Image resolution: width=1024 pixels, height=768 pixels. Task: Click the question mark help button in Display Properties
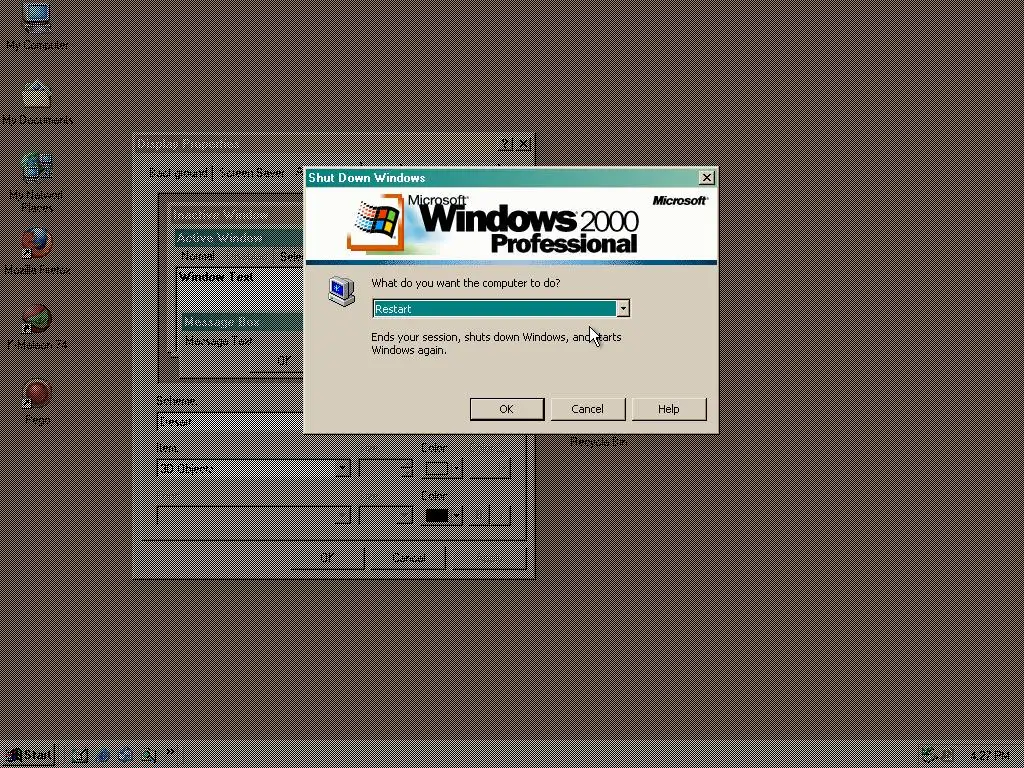[505, 144]
